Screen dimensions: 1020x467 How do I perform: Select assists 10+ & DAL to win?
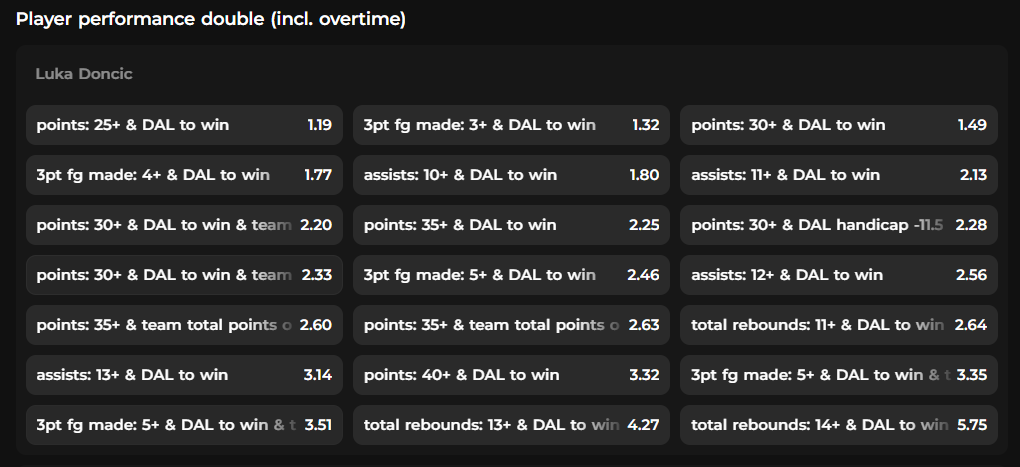(x=511, y=175)
